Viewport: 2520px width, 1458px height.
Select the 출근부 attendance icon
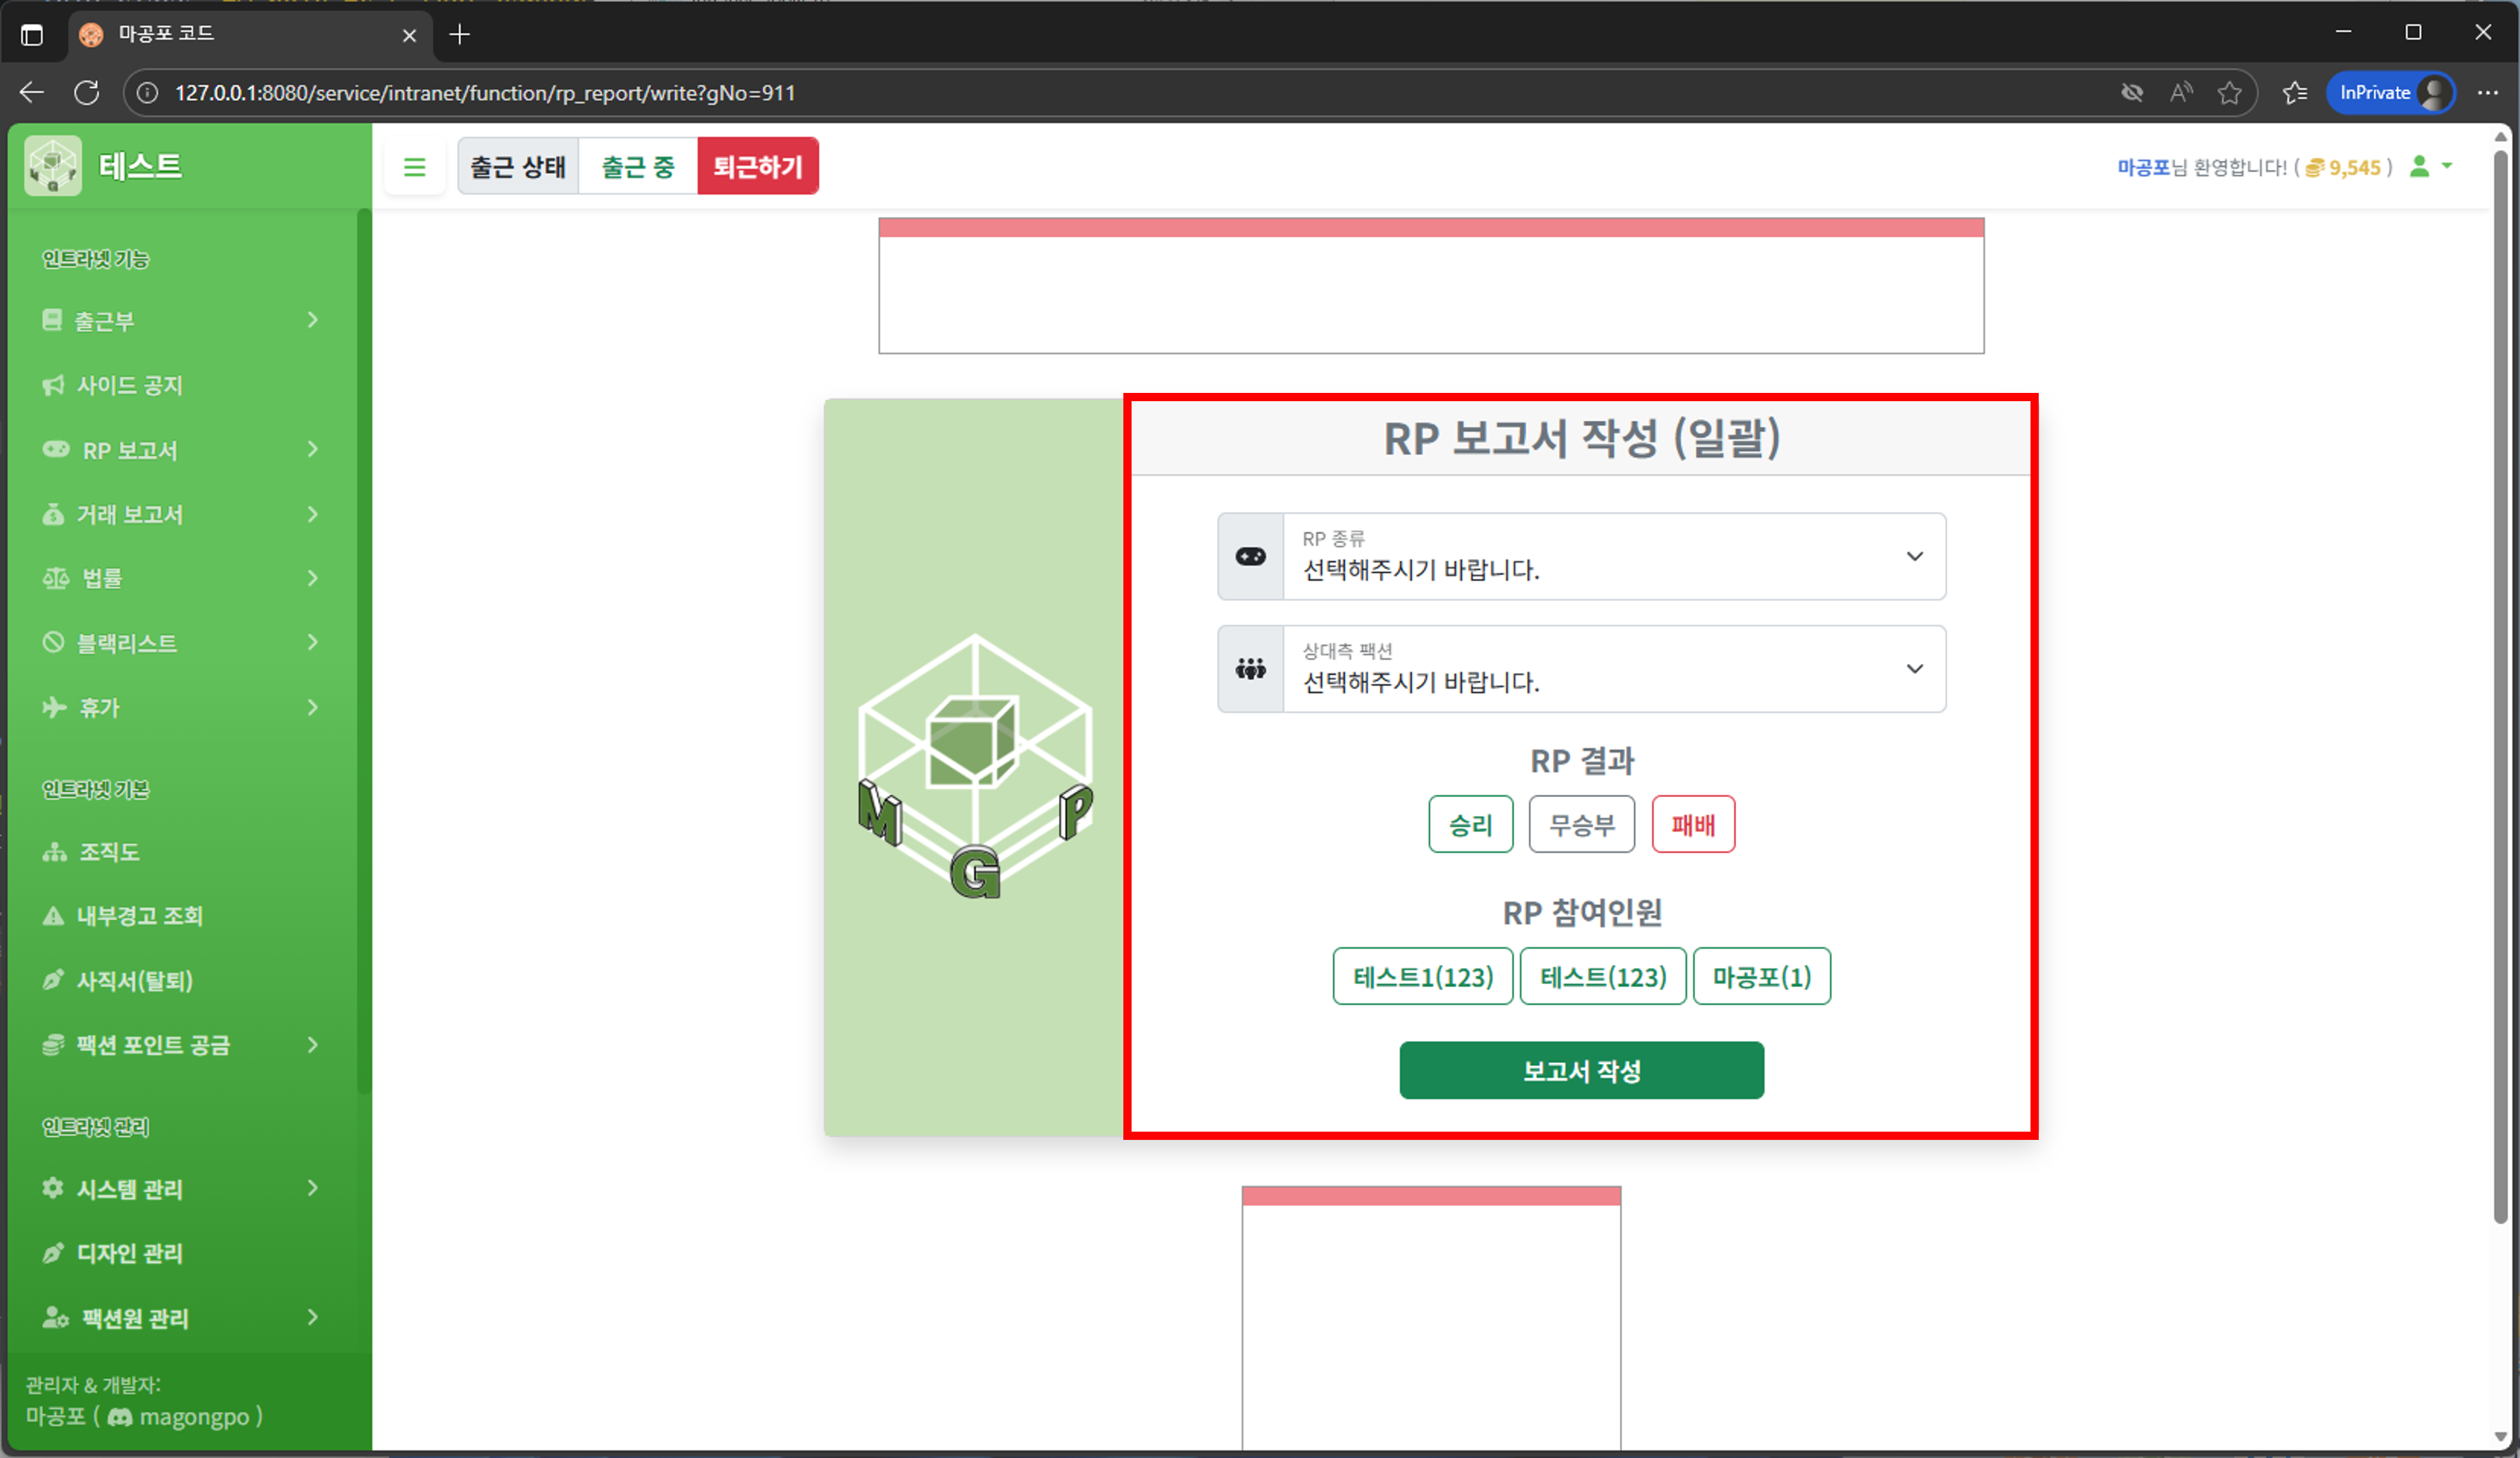tap(53, 320)
